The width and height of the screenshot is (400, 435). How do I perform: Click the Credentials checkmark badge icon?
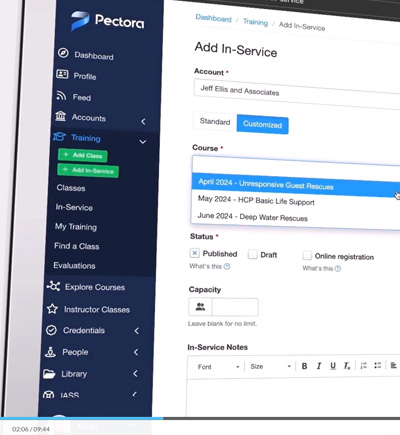point(51,330)
